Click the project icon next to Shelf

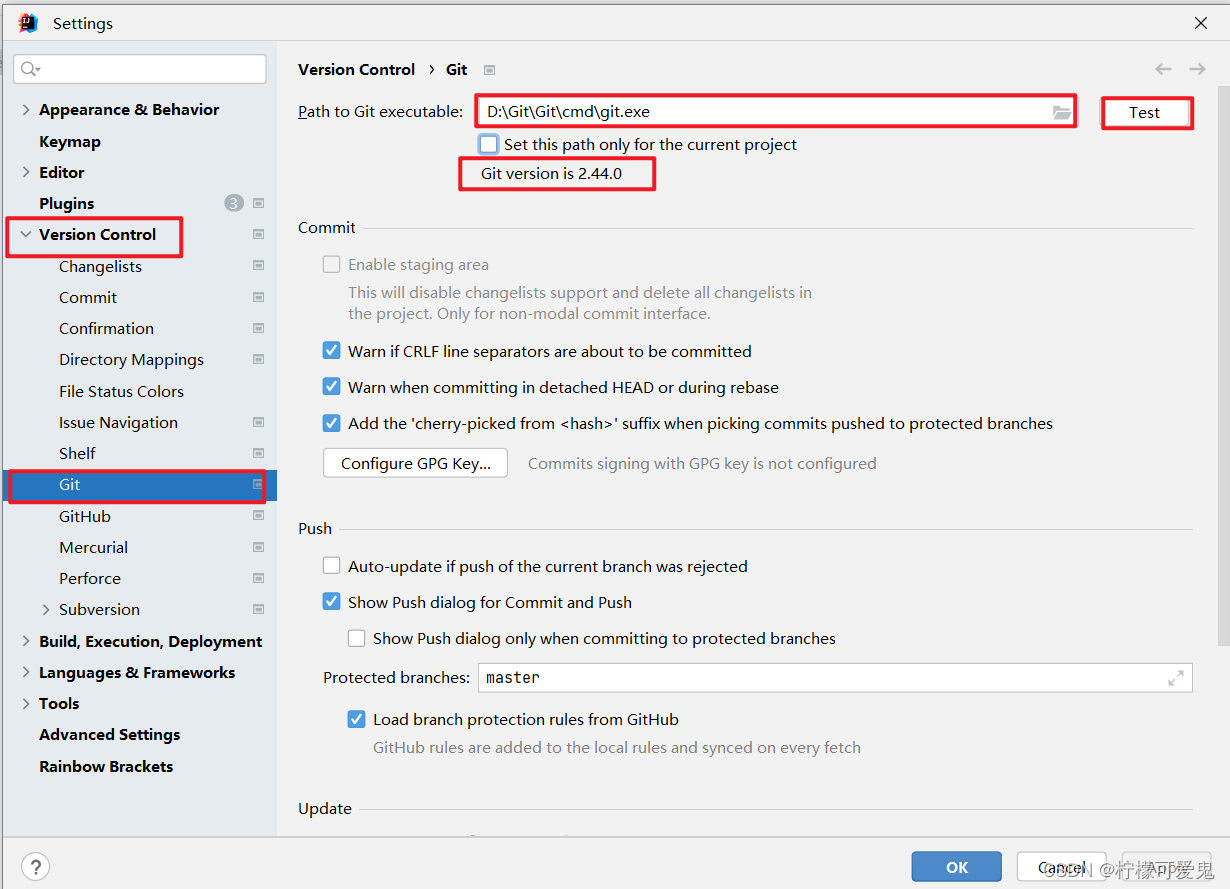(258, 453)
